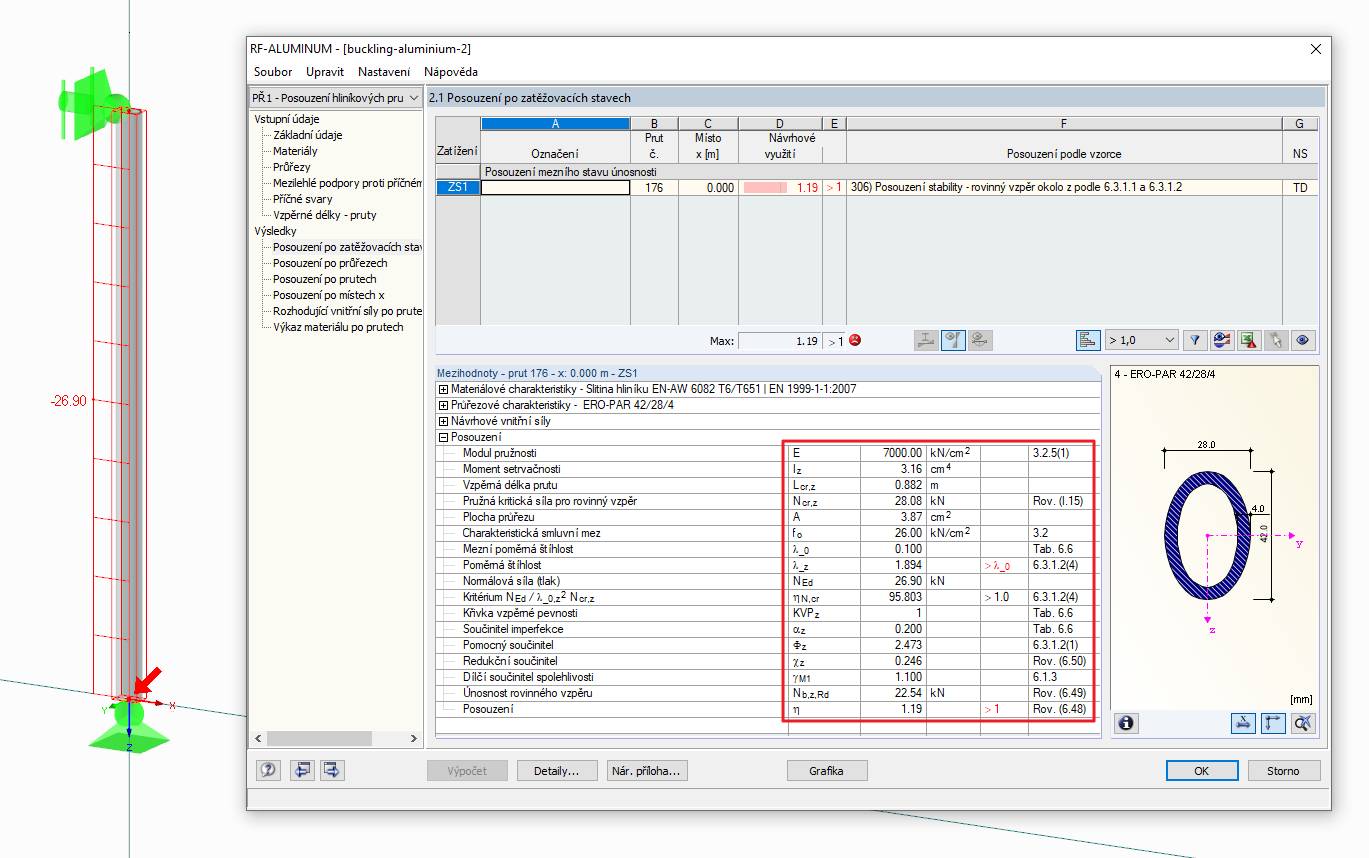
Task: Open the Nastavení menu
Action: click(x=384, y=72)
